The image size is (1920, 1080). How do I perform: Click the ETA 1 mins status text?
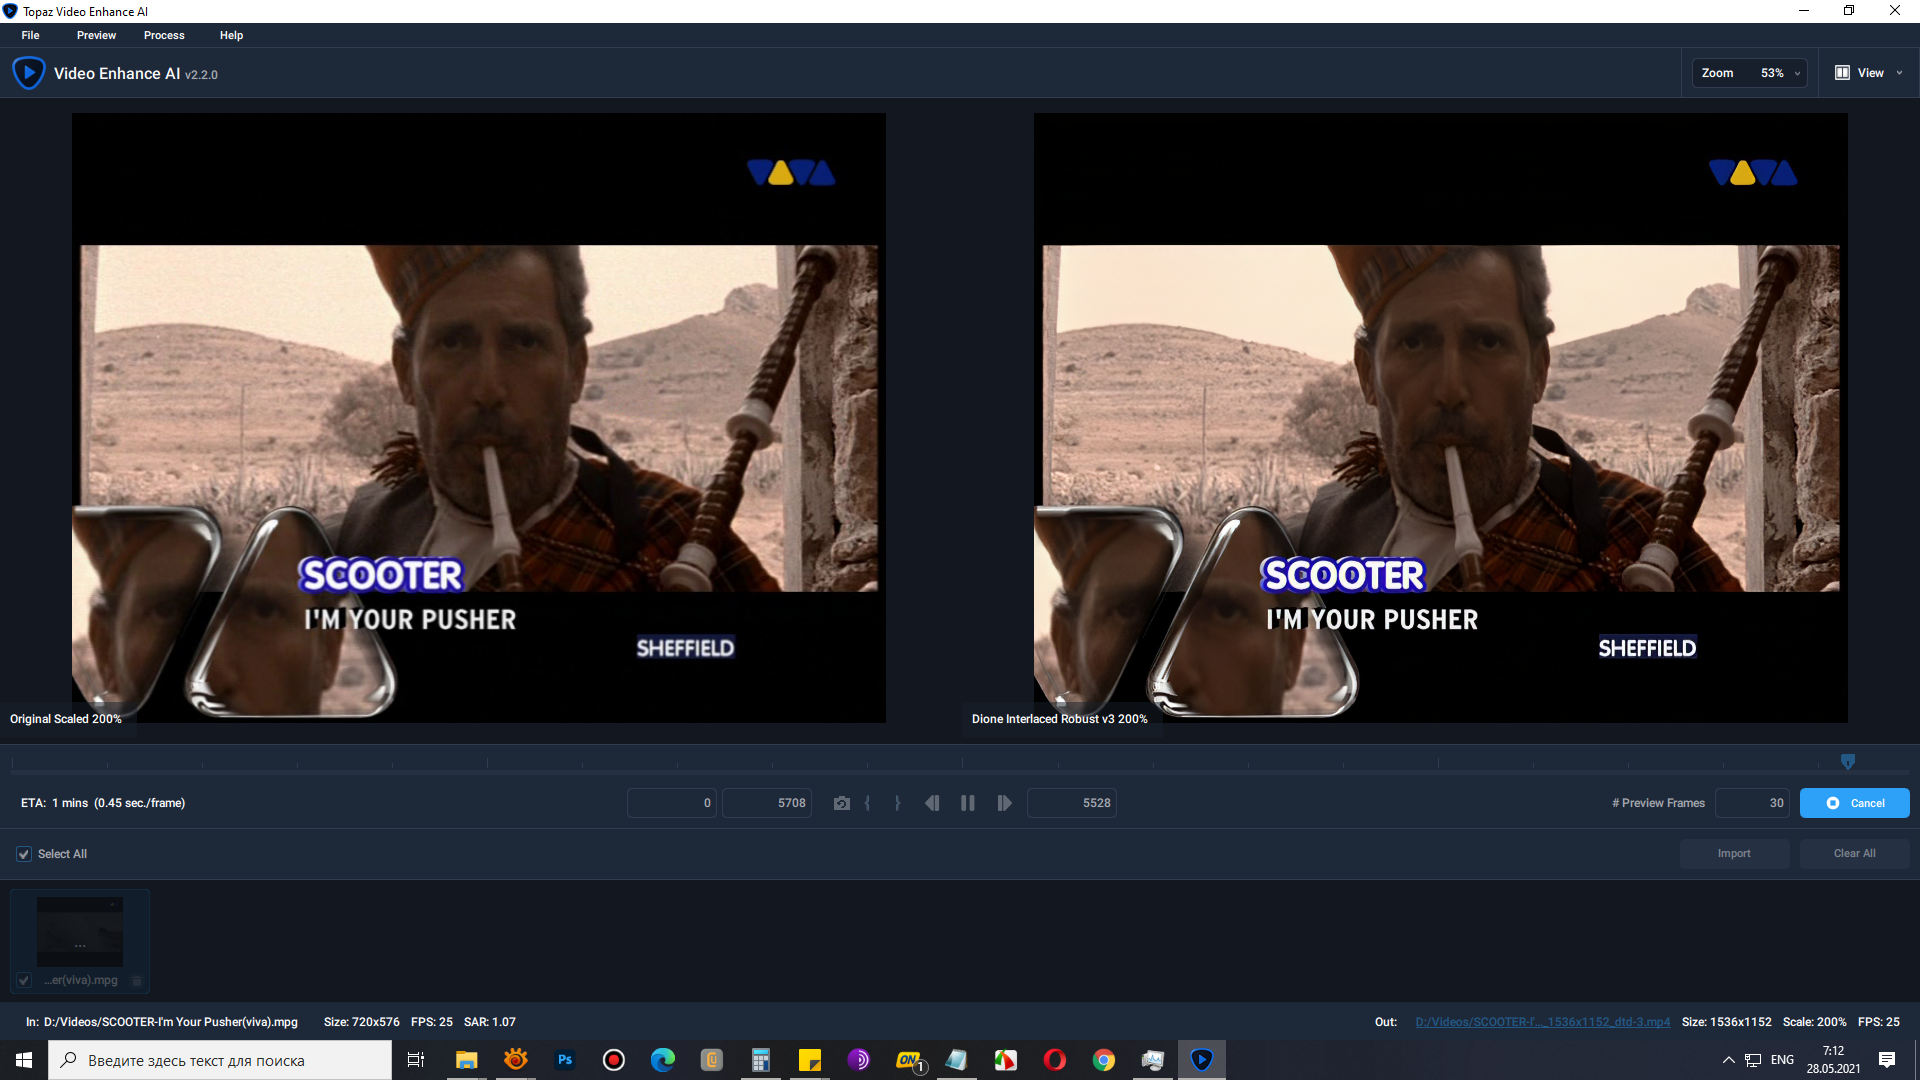click(103, 803)
